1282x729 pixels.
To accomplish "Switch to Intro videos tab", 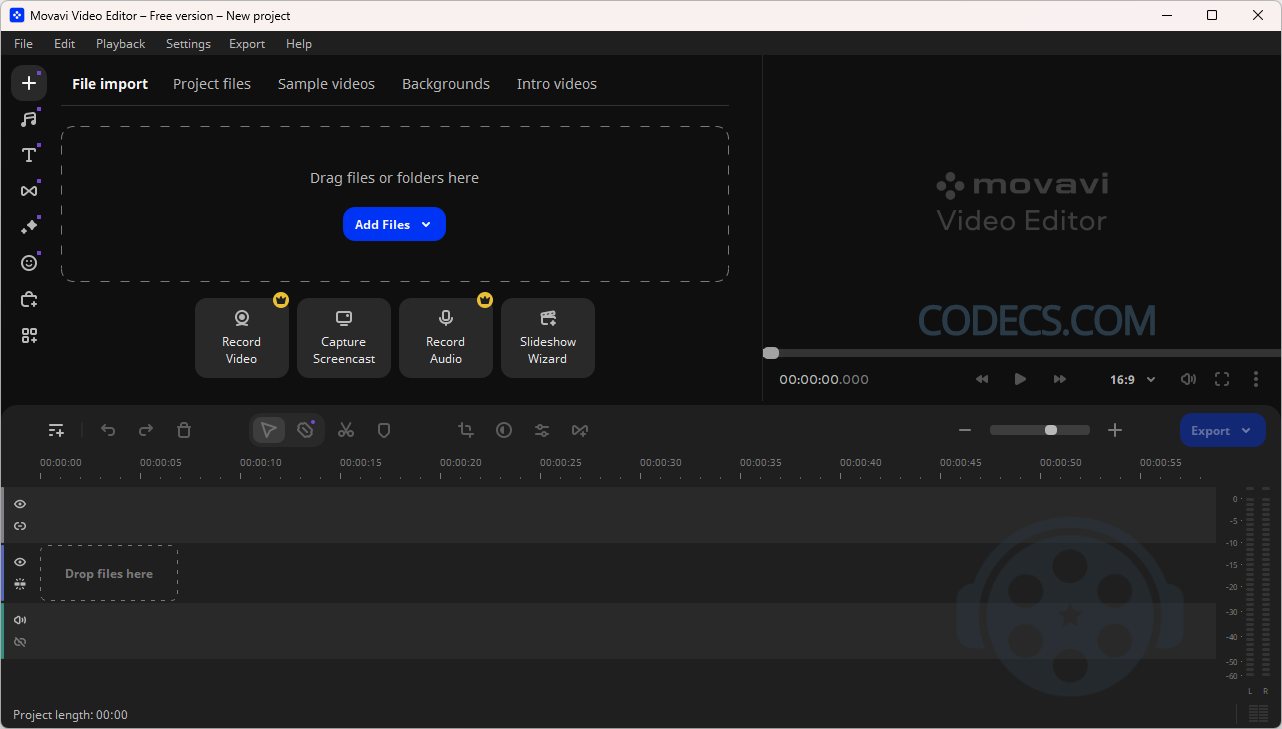I will (557, 84).
